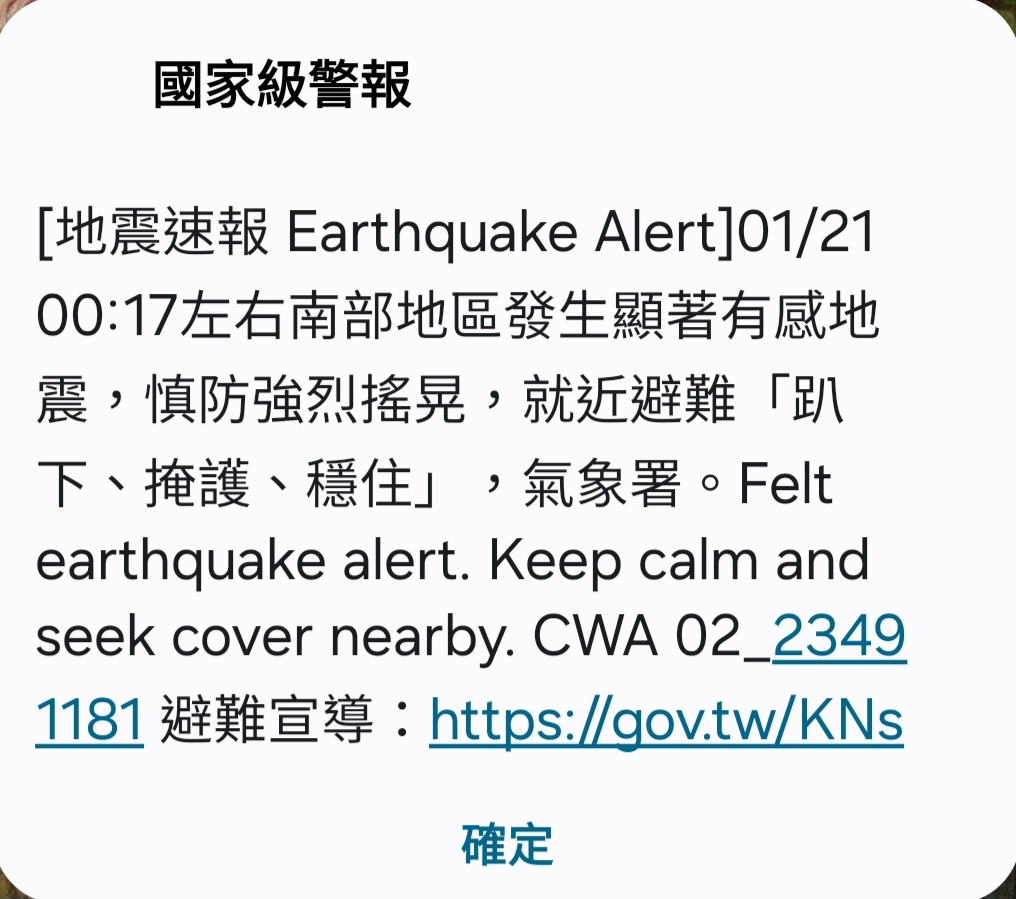Click the 地震速報 text in brackets

(x=161, y=232)
